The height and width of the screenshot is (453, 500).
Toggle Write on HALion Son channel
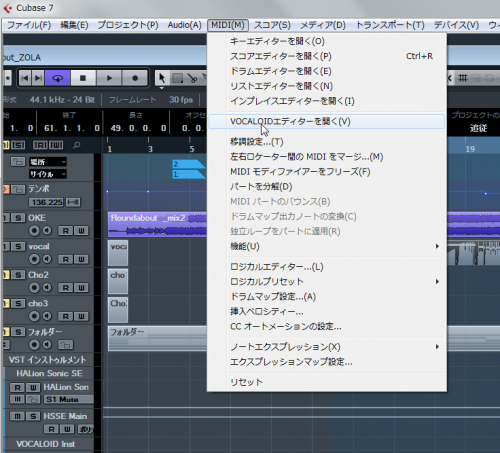(33, 387)
